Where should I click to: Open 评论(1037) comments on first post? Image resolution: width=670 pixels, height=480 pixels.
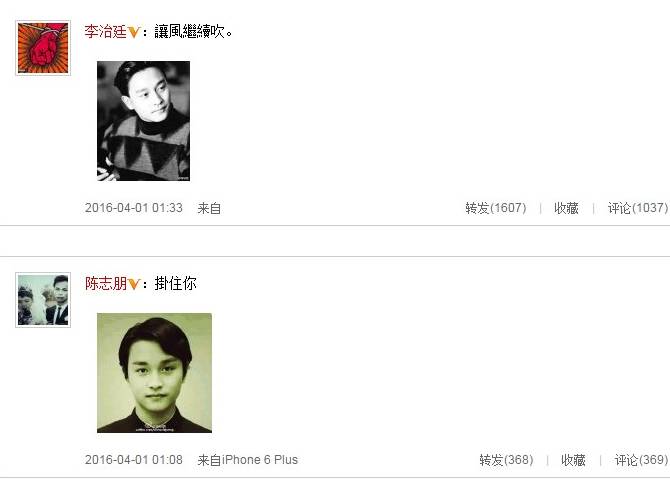(x=638, y=208)
